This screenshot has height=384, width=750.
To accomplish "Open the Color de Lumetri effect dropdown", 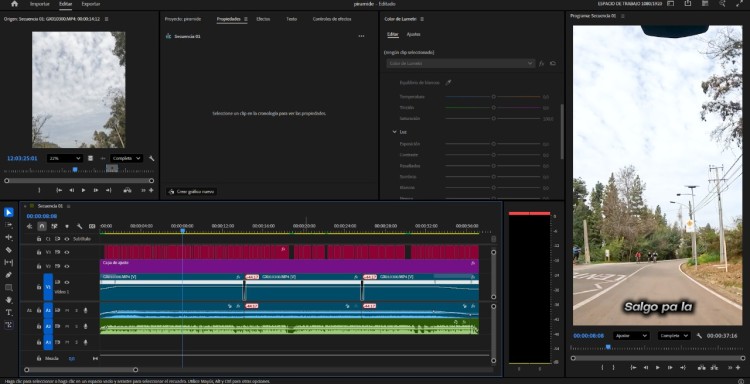I will click(460, 64).
